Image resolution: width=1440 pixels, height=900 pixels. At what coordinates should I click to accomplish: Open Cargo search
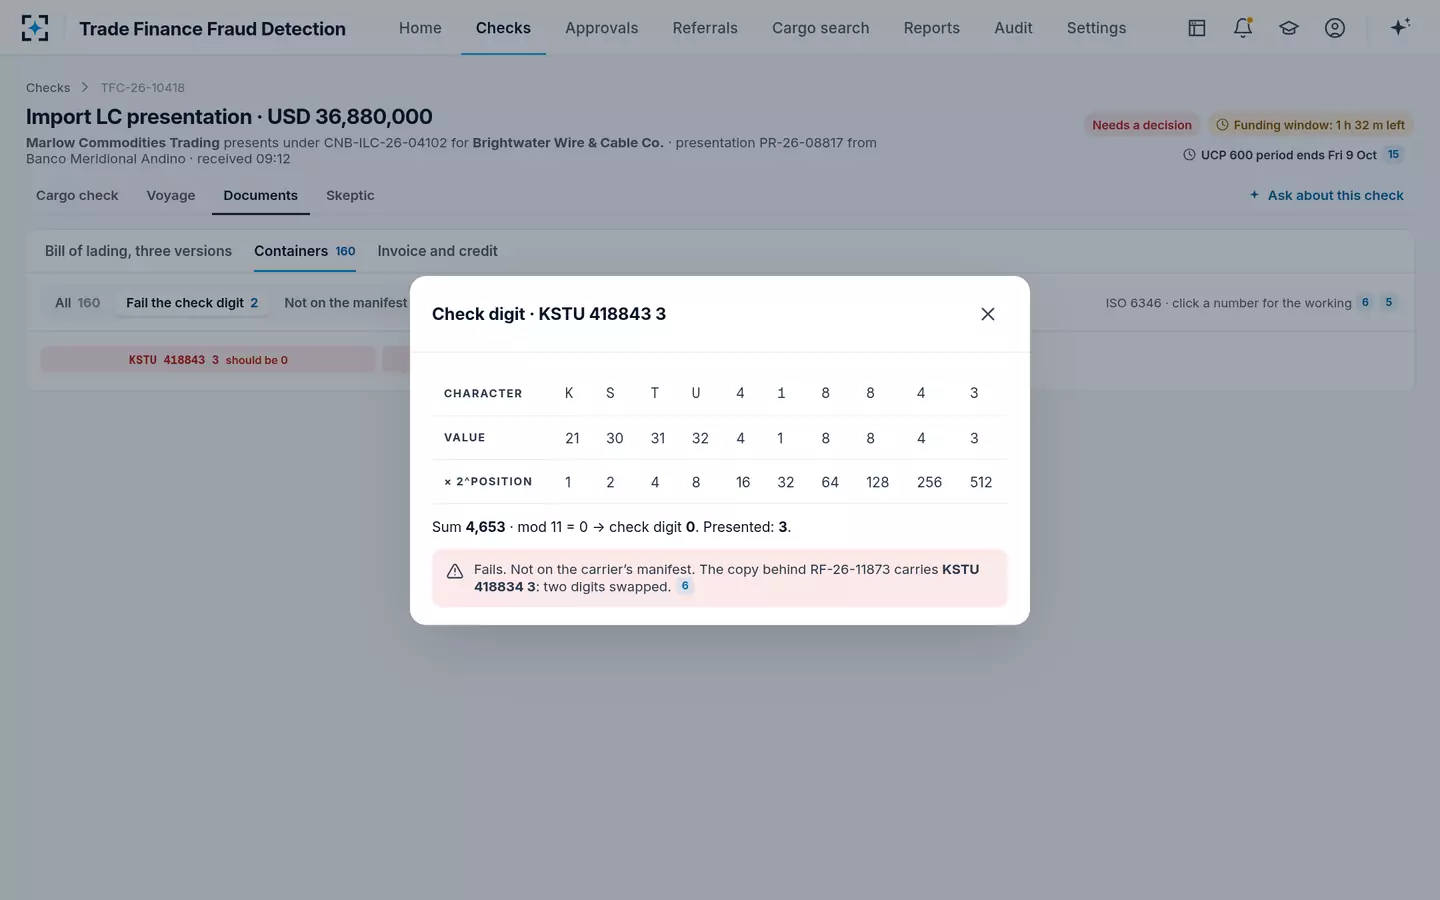(820, 28)
